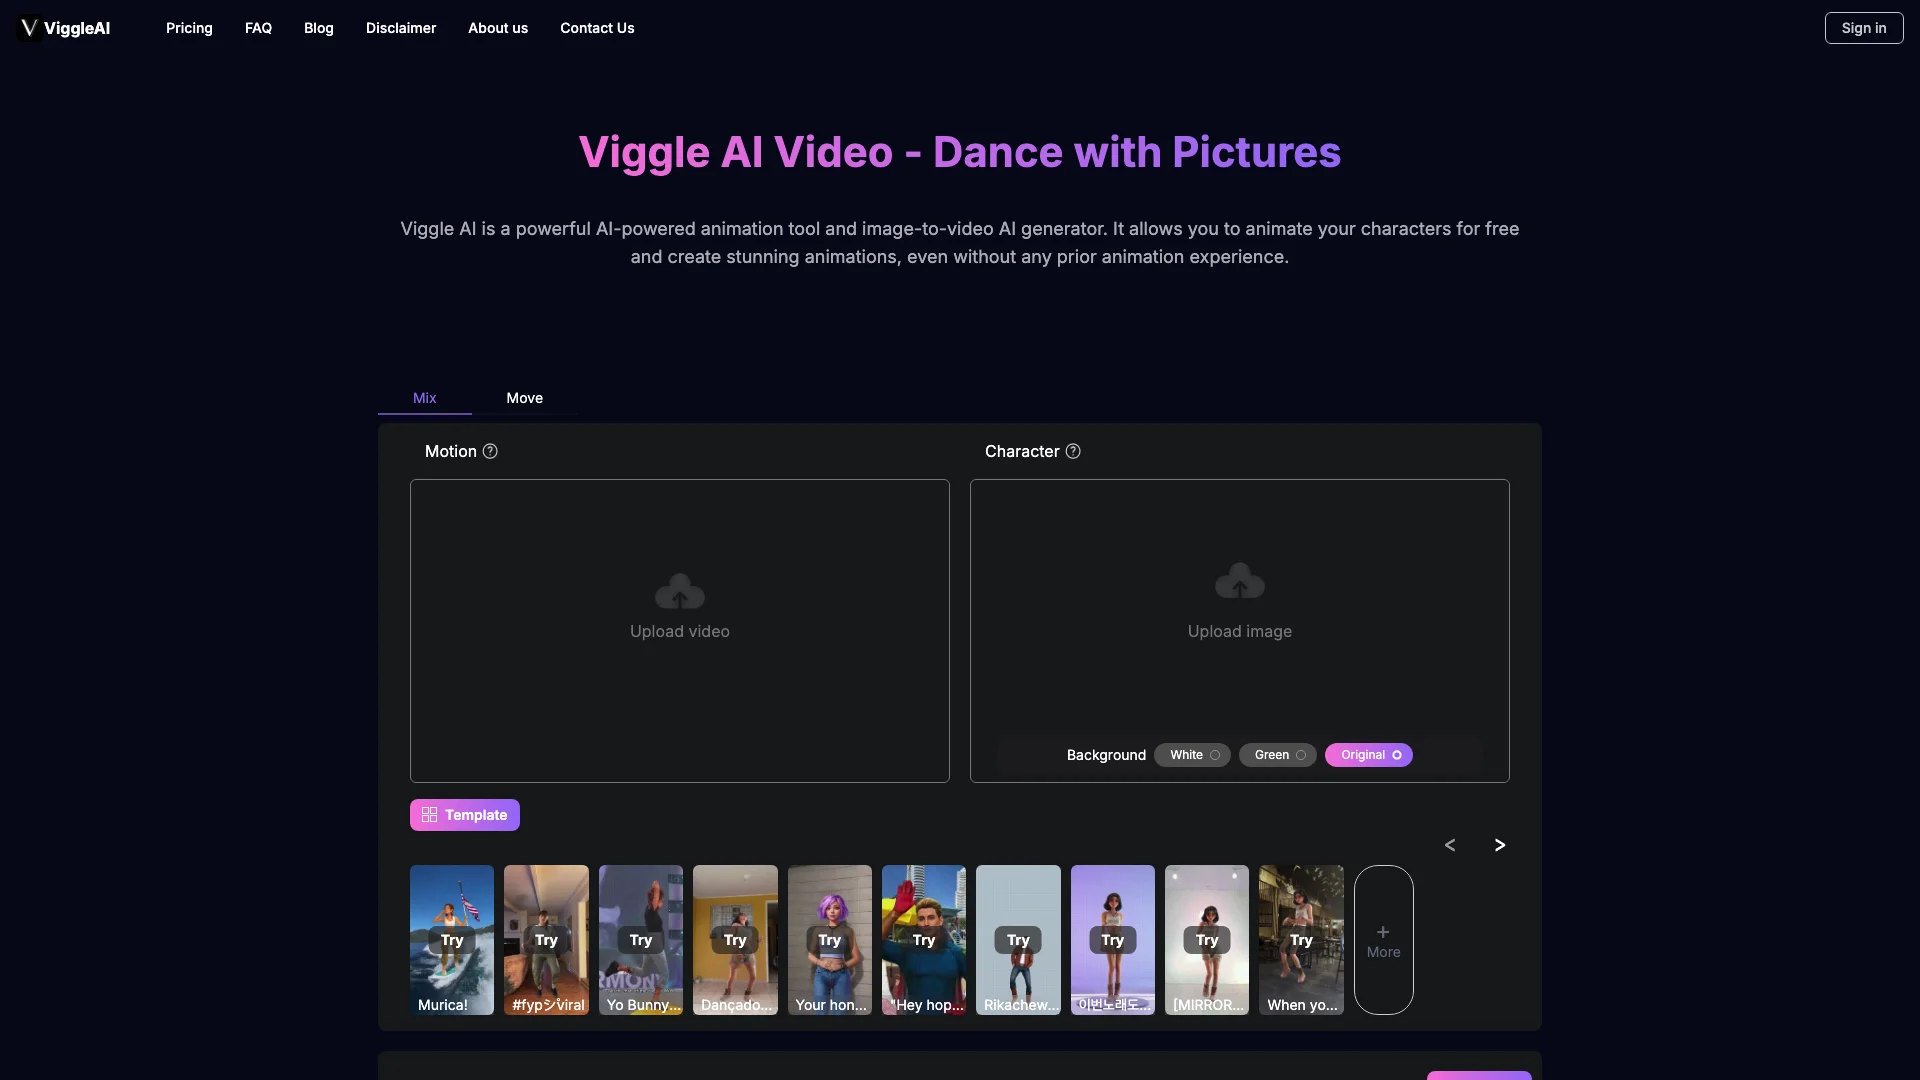Switch to the Move tab

[x=525, y=398]
